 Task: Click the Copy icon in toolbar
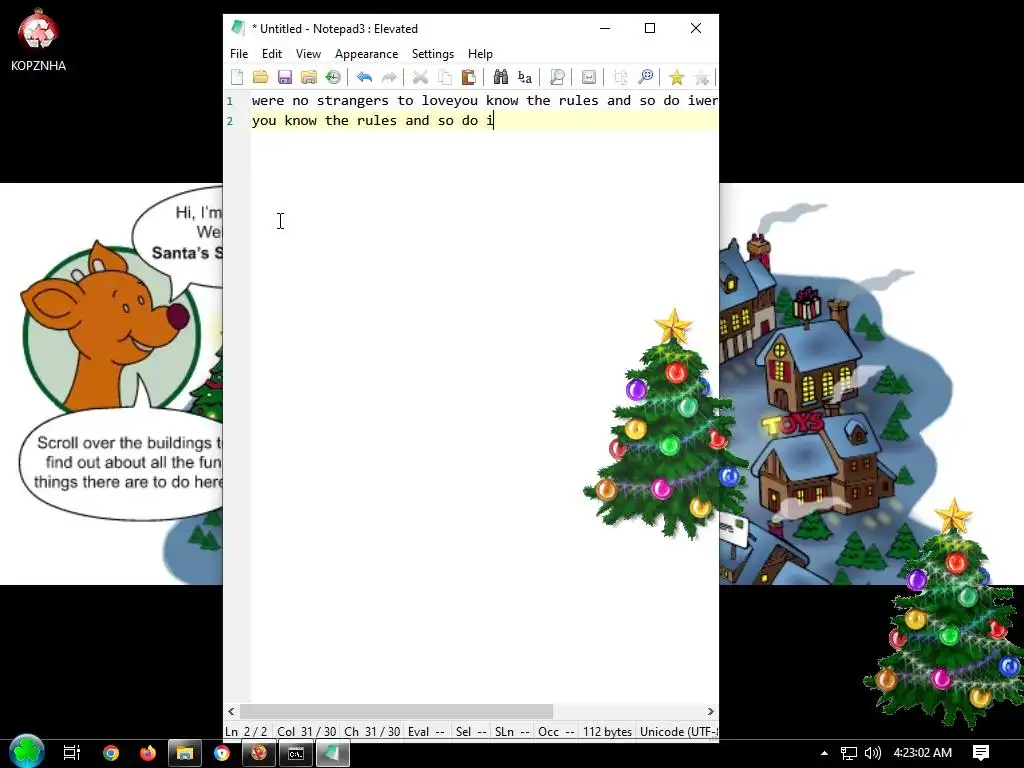(x=444, y=77)
